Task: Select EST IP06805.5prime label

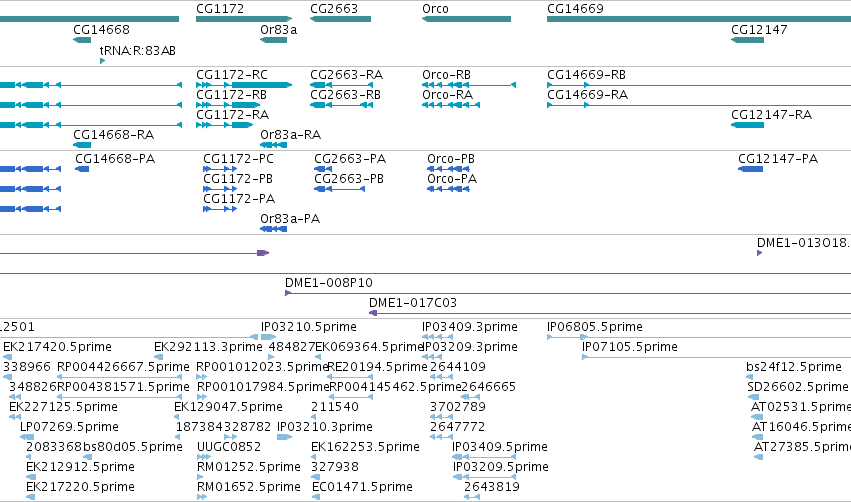Action: [x=595, y=327]
